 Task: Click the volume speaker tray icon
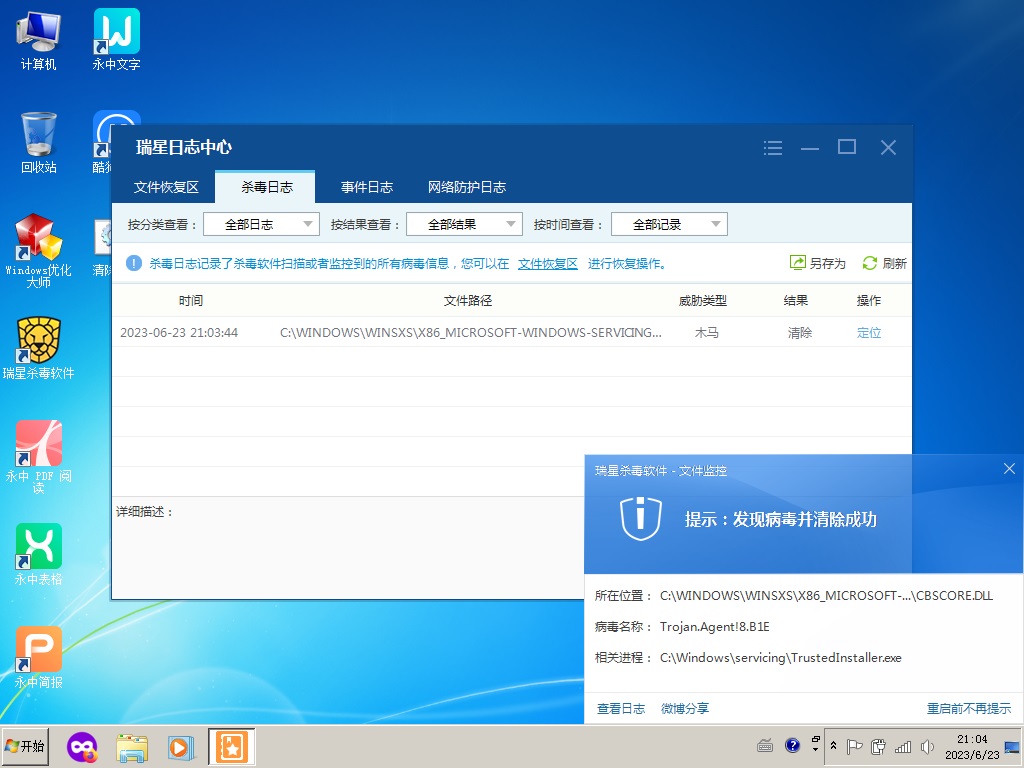[927, 746]
